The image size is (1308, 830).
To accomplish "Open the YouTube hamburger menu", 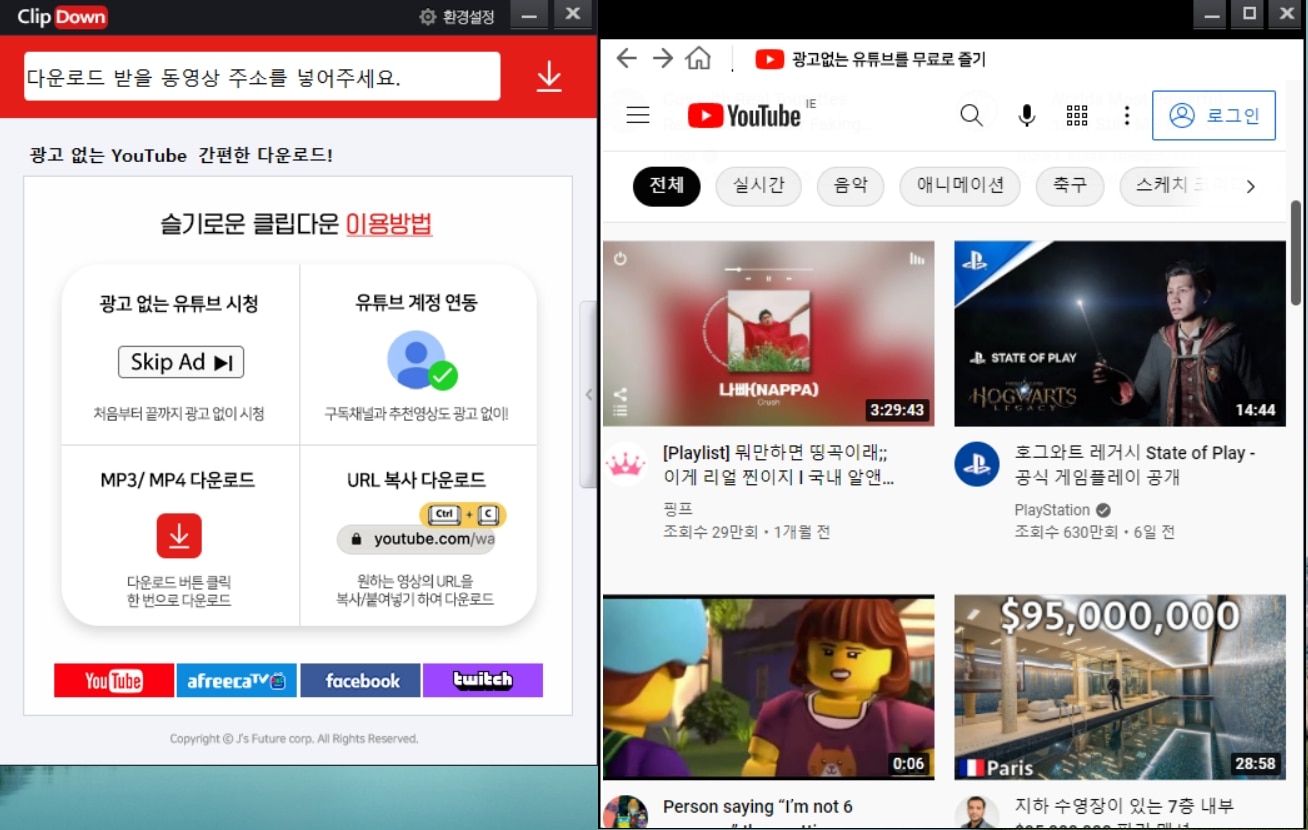I will tap(638, 115).
